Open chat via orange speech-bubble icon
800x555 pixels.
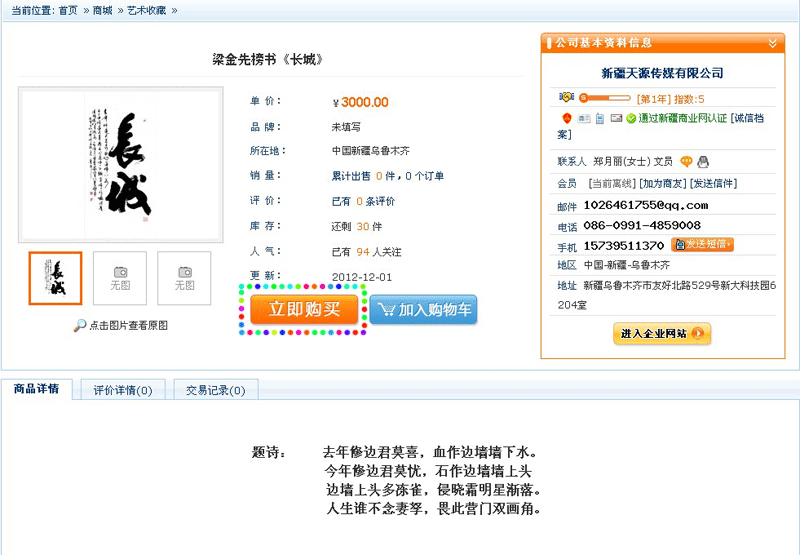(x=687, y=162)
